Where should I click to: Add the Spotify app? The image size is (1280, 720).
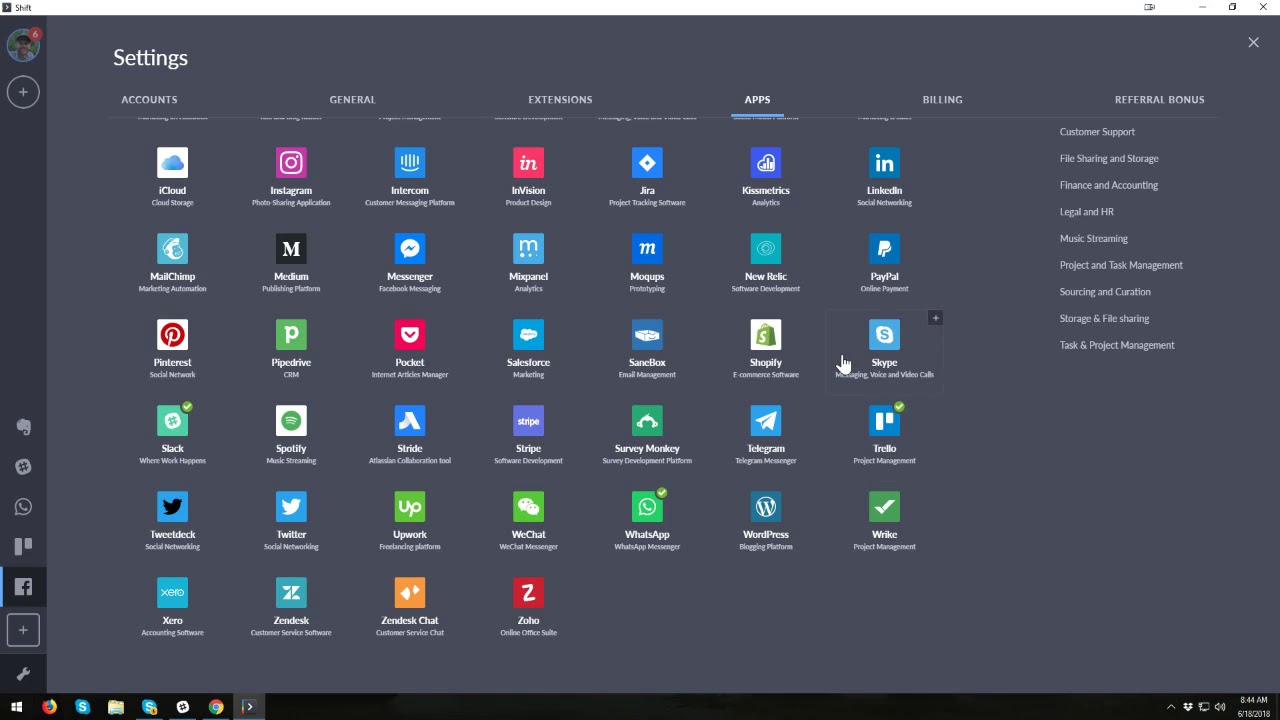click(x=291, y=421)
